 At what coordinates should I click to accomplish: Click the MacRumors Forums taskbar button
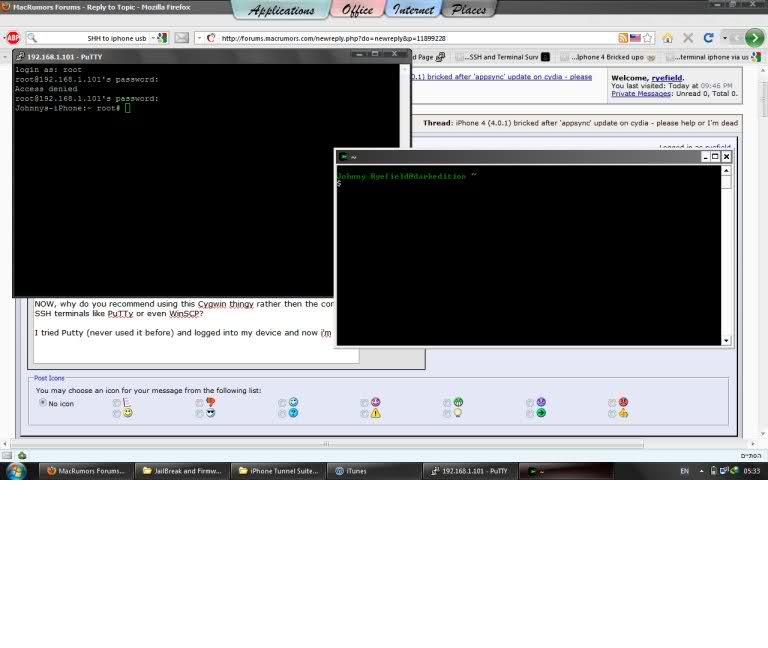pos(86,471)
